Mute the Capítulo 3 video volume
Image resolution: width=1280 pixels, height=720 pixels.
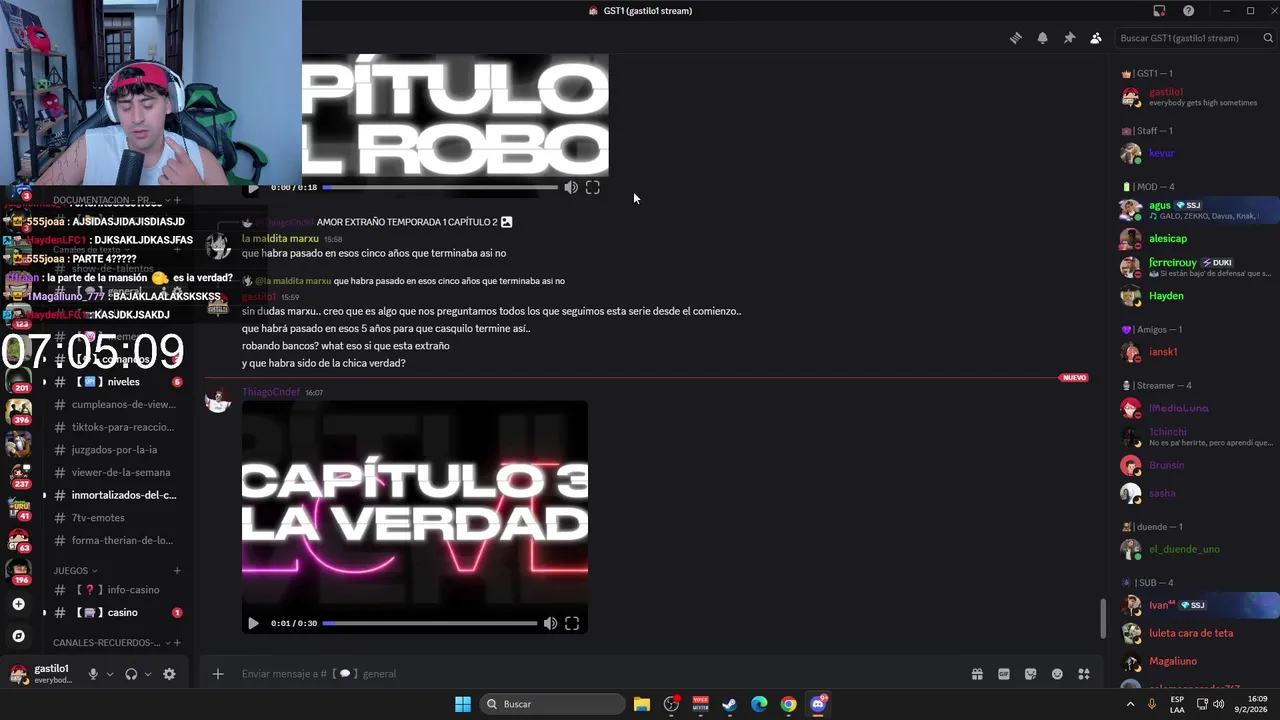coord(550,623)
